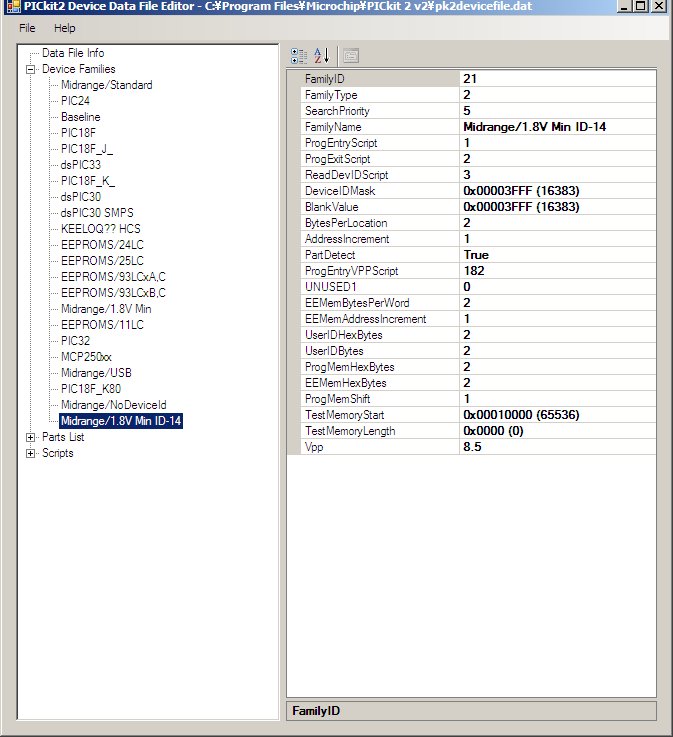The height and width of the screenshot is (737, 673).
Task: Select the EEPROMS/93LCxA,C family
Action: click(113, 277)
